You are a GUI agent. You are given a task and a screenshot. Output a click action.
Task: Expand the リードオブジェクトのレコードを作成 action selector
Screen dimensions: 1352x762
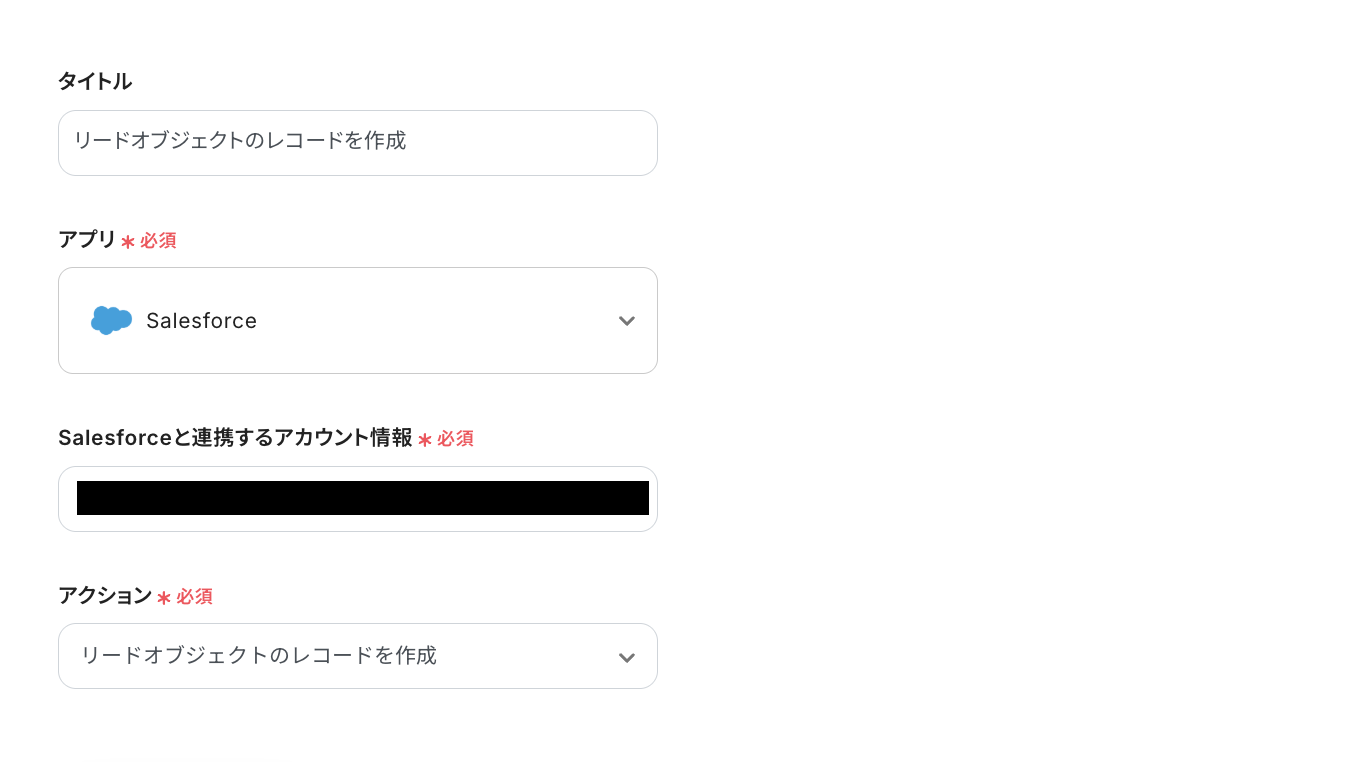tap(358, 656)
